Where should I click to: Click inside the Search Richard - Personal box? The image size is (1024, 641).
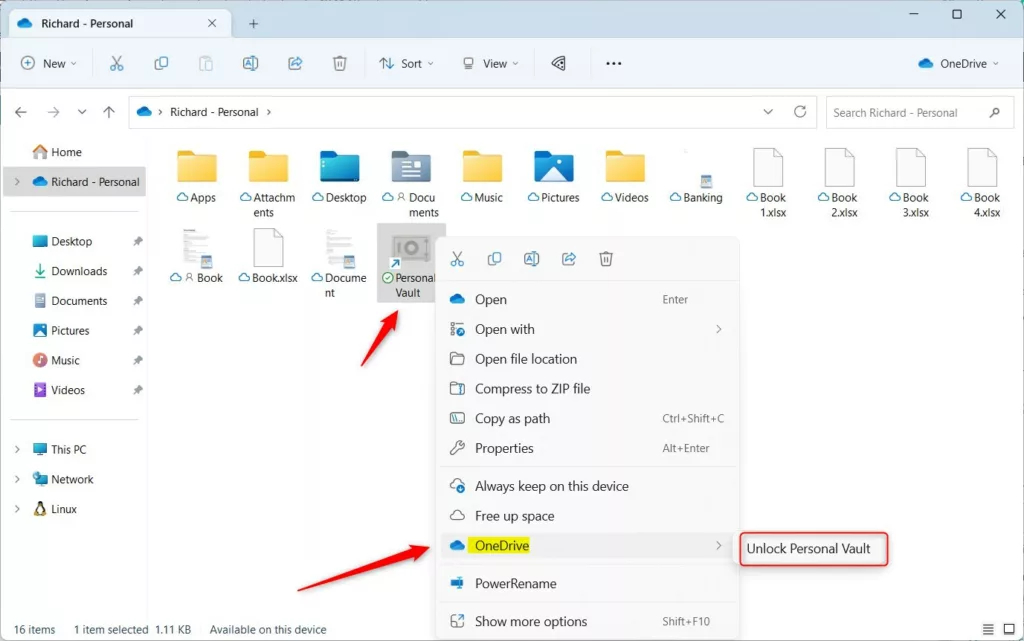[x=910, y=112]
